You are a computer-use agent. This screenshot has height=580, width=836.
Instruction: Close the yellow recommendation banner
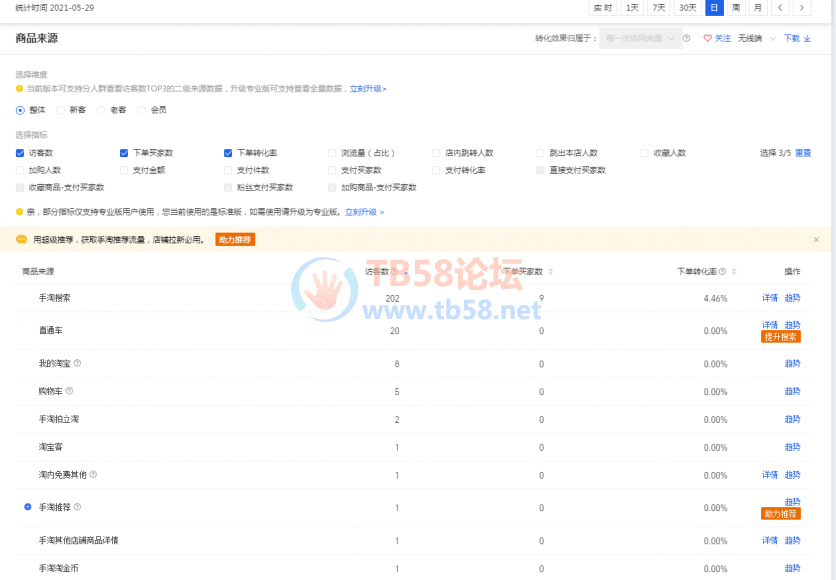816,240
